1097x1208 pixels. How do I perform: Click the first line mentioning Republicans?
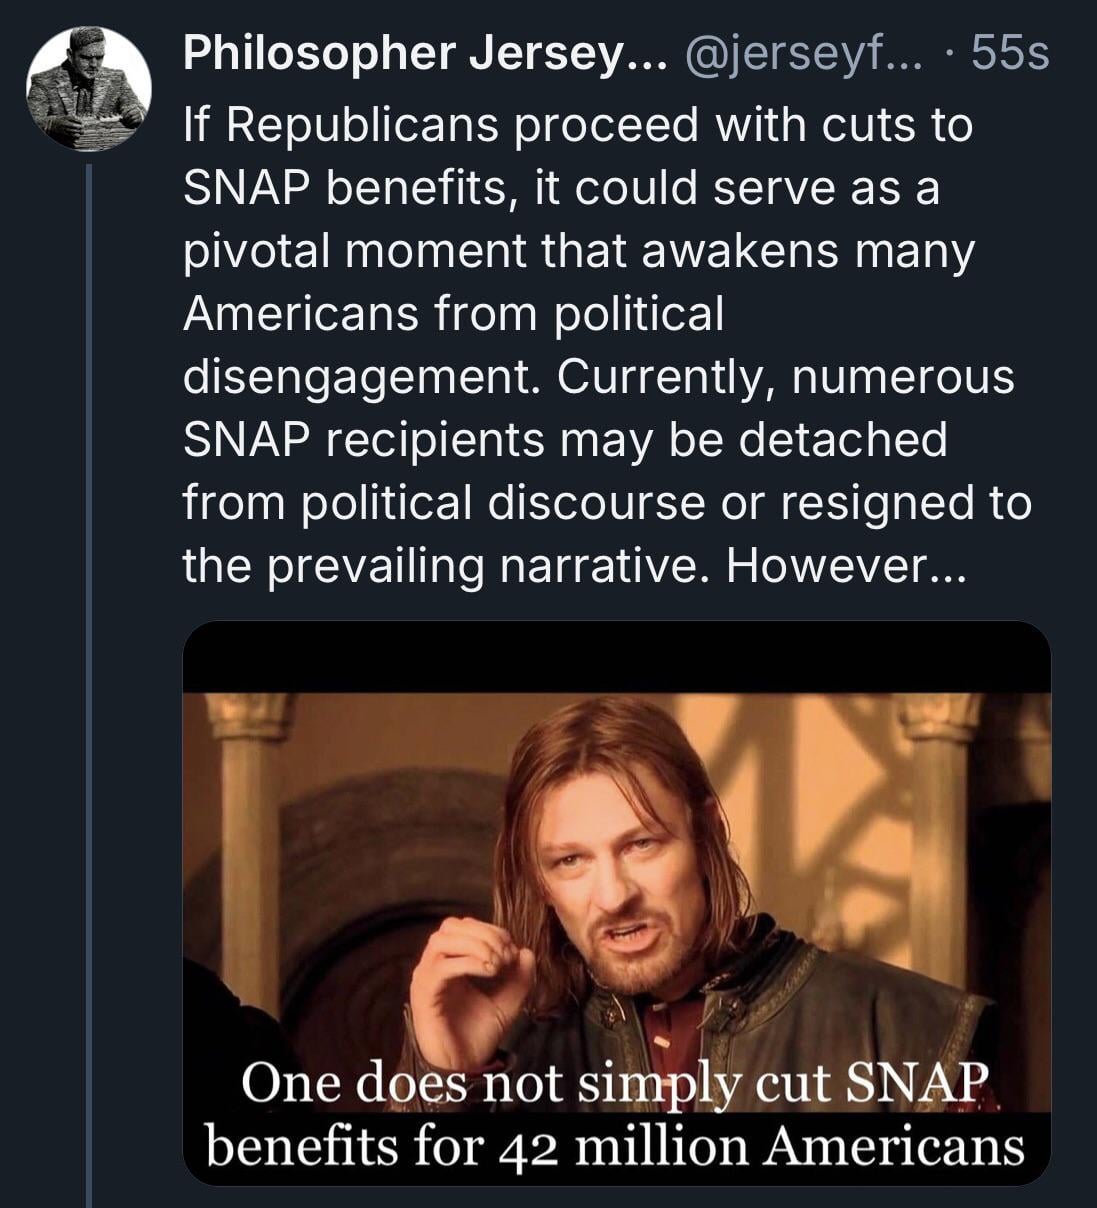578,126
